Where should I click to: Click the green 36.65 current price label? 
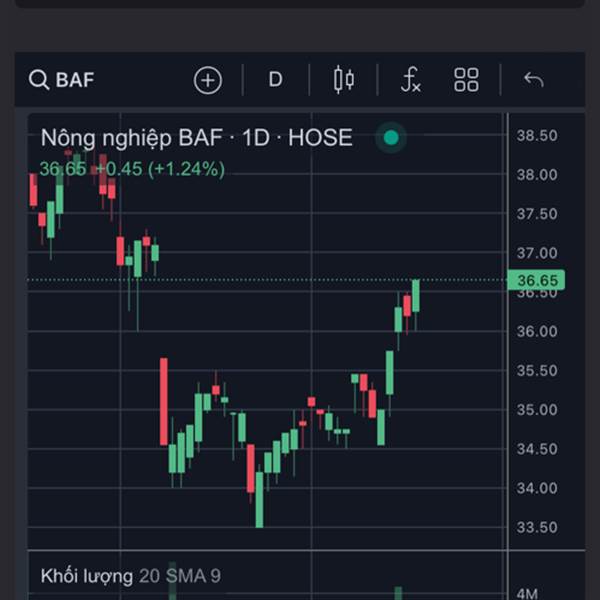coord(536,280)
